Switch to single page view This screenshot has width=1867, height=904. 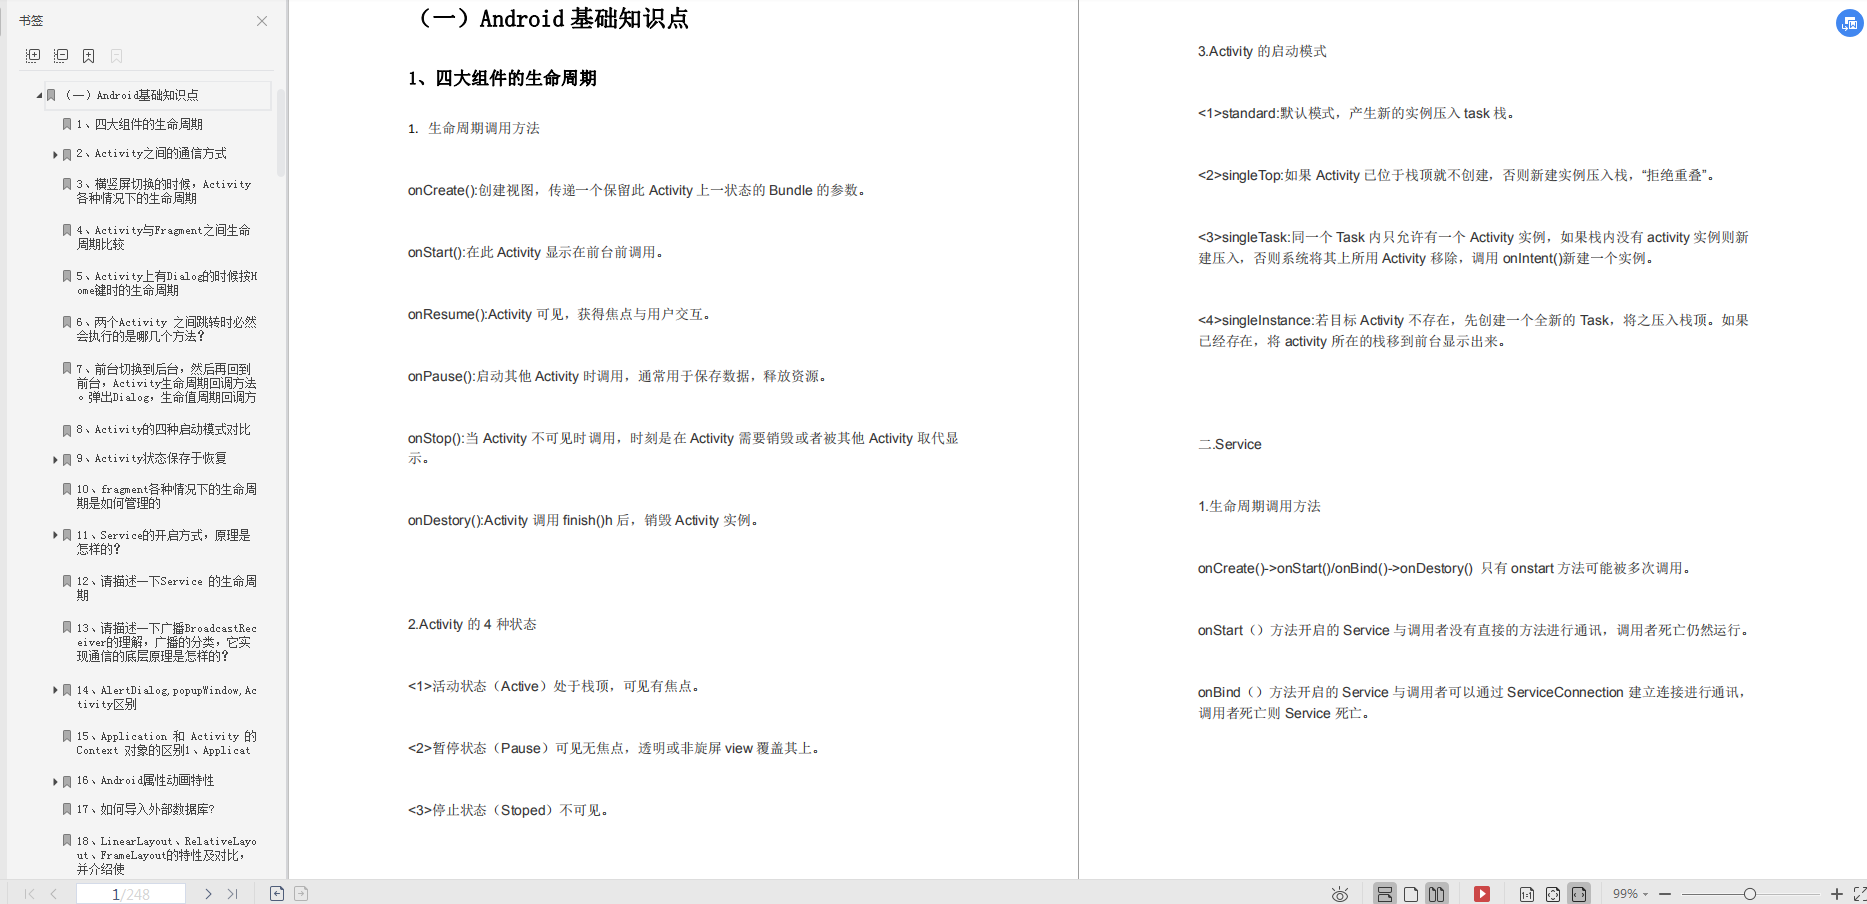point(1411,894)
